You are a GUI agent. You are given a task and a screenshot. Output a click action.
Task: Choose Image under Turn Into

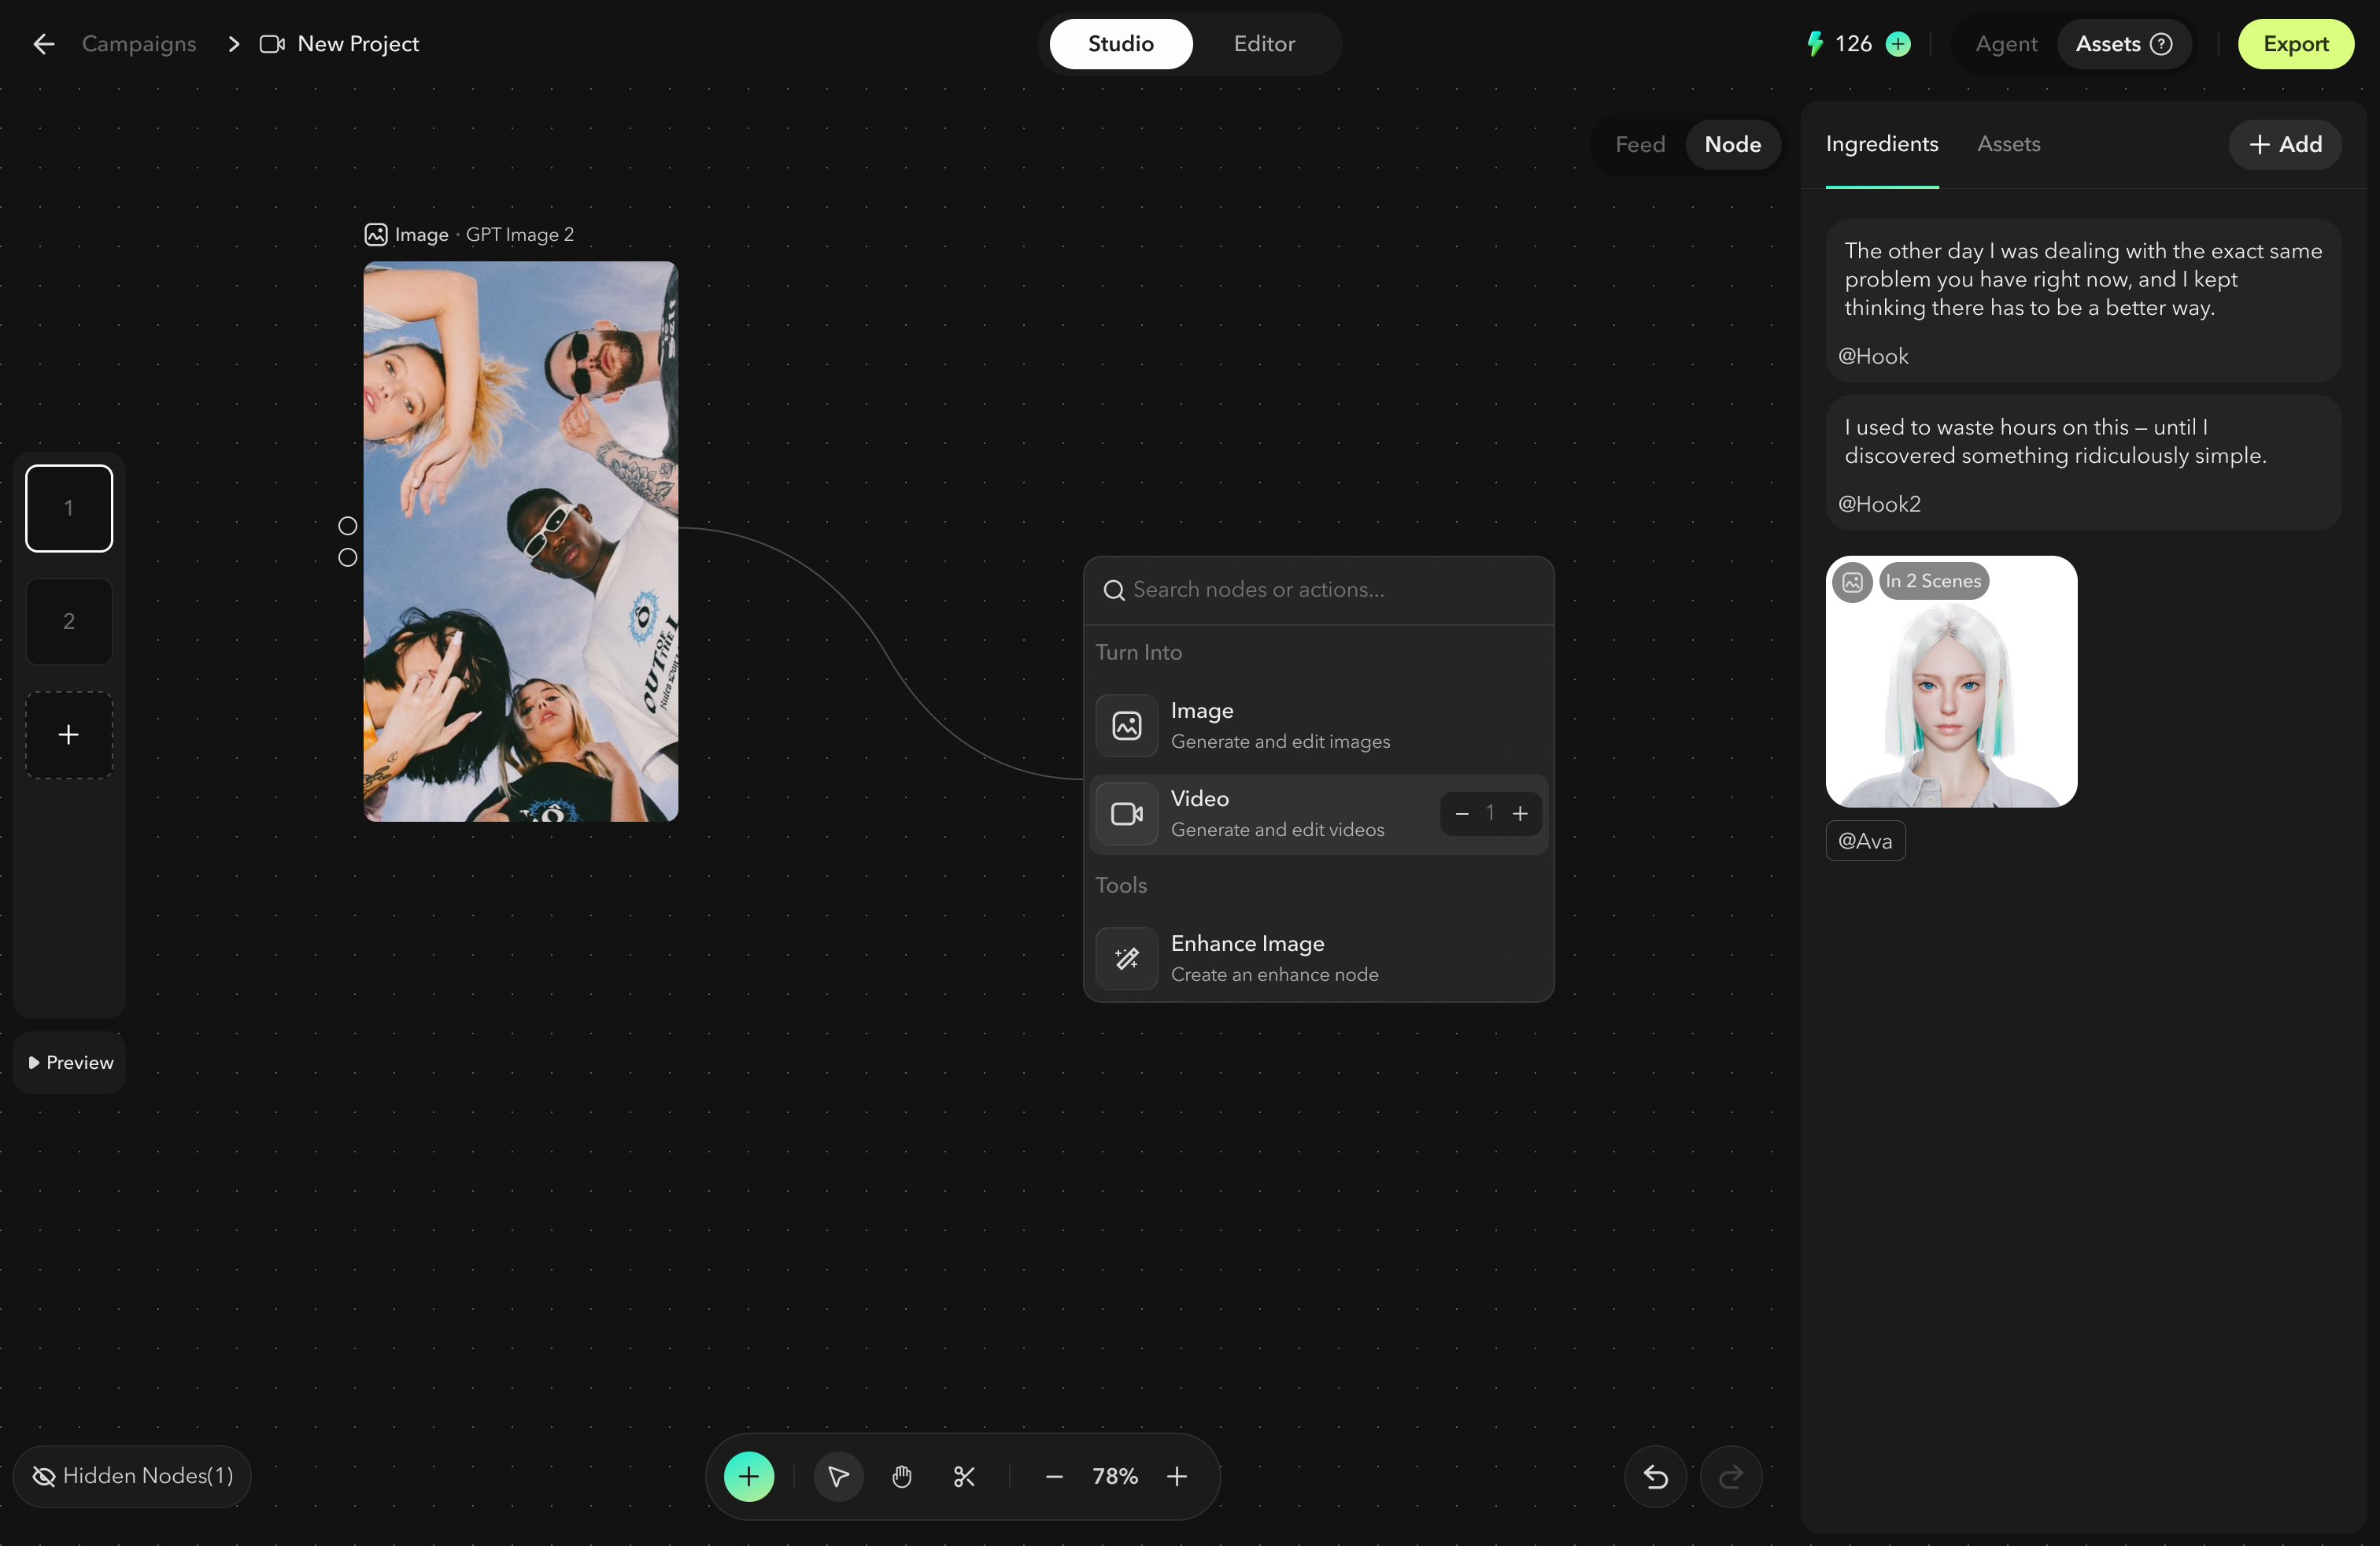pos(1318,725)
